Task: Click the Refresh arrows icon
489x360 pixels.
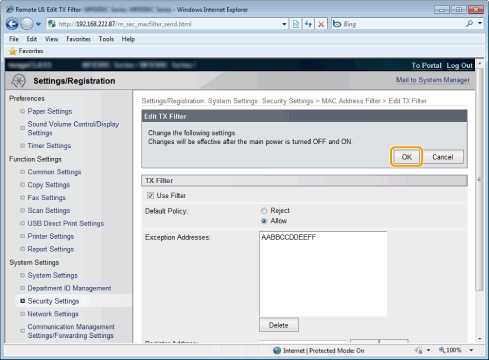Action: tap(308, 24)
